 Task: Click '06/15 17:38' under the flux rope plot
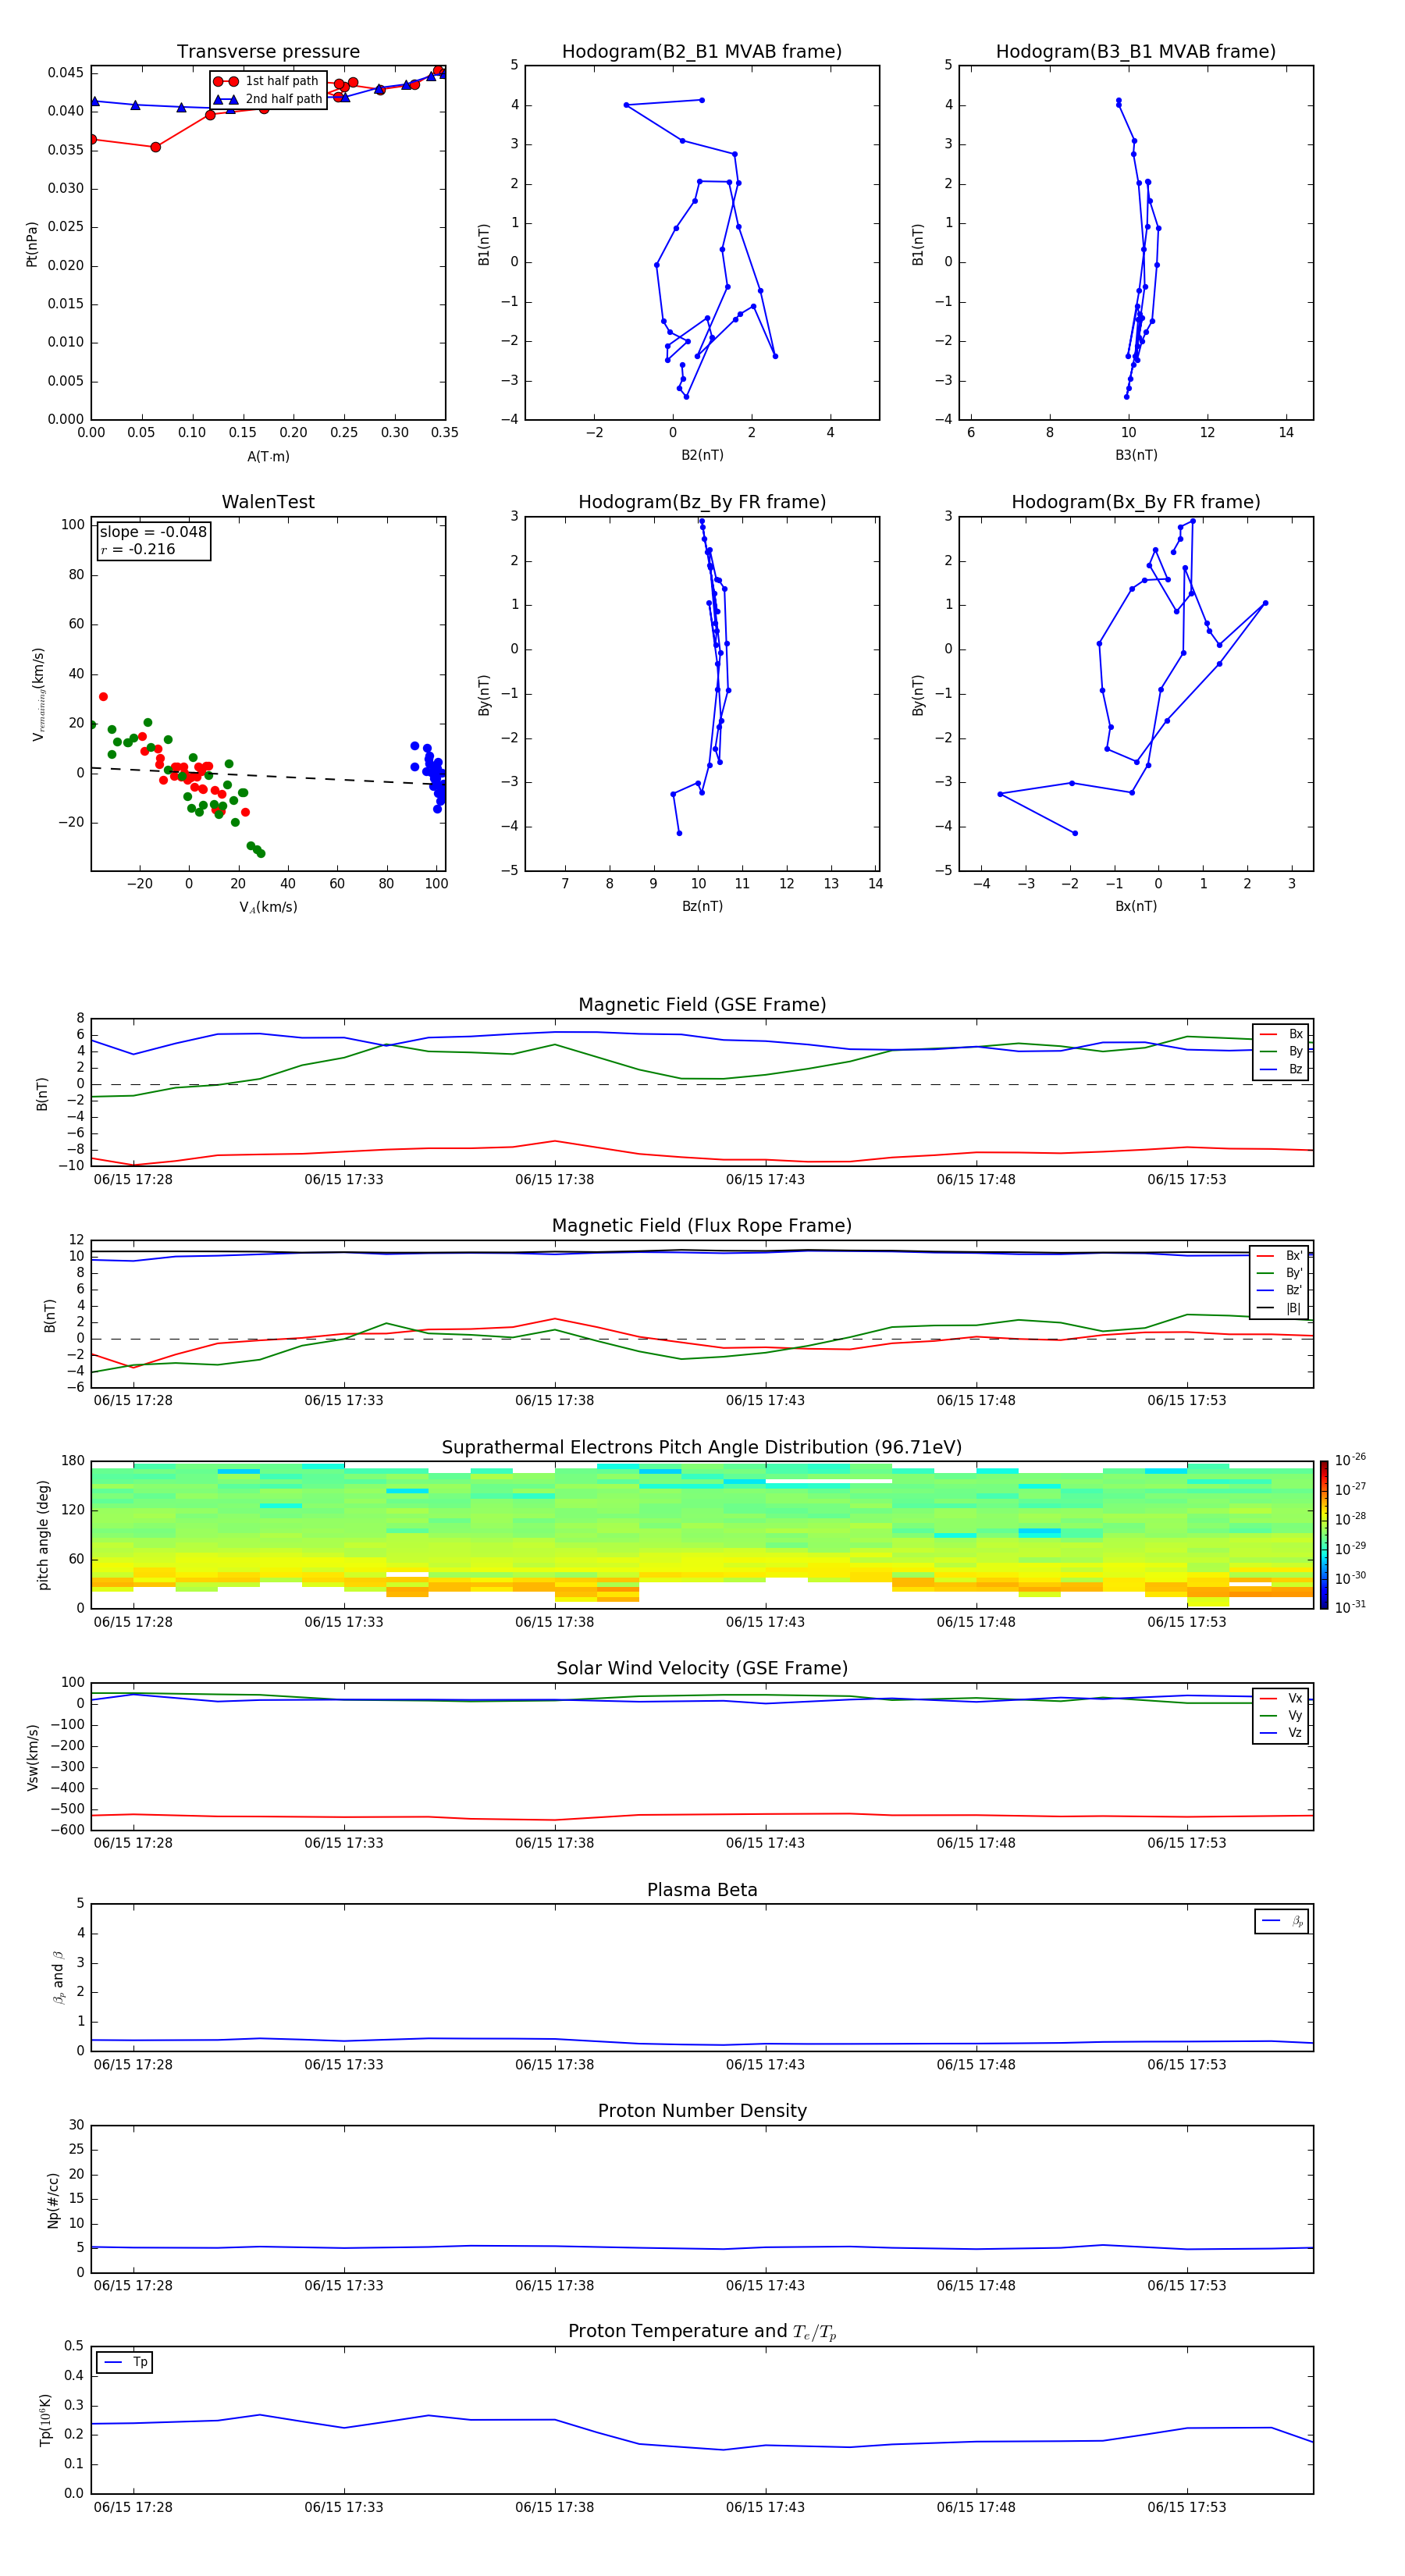(555, 1401)
